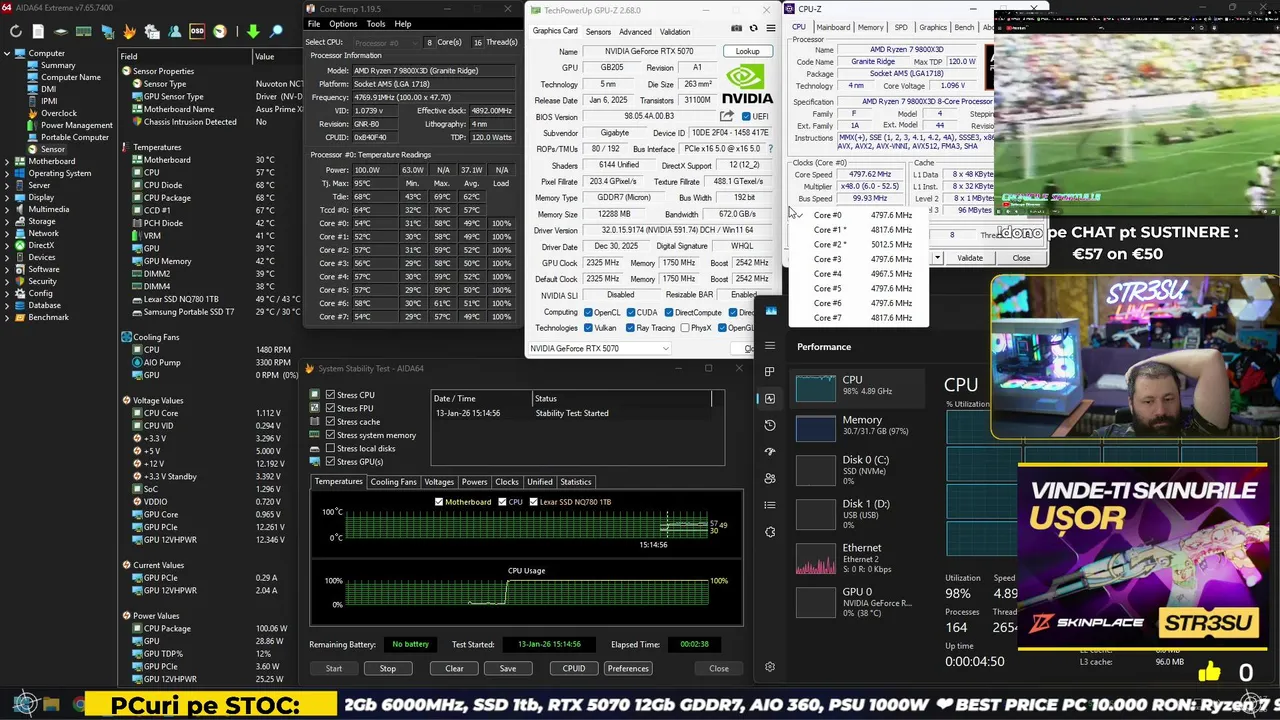Open the GPU-Z hamburger menu
The image size is (1280, 720).
click(770, 28)
